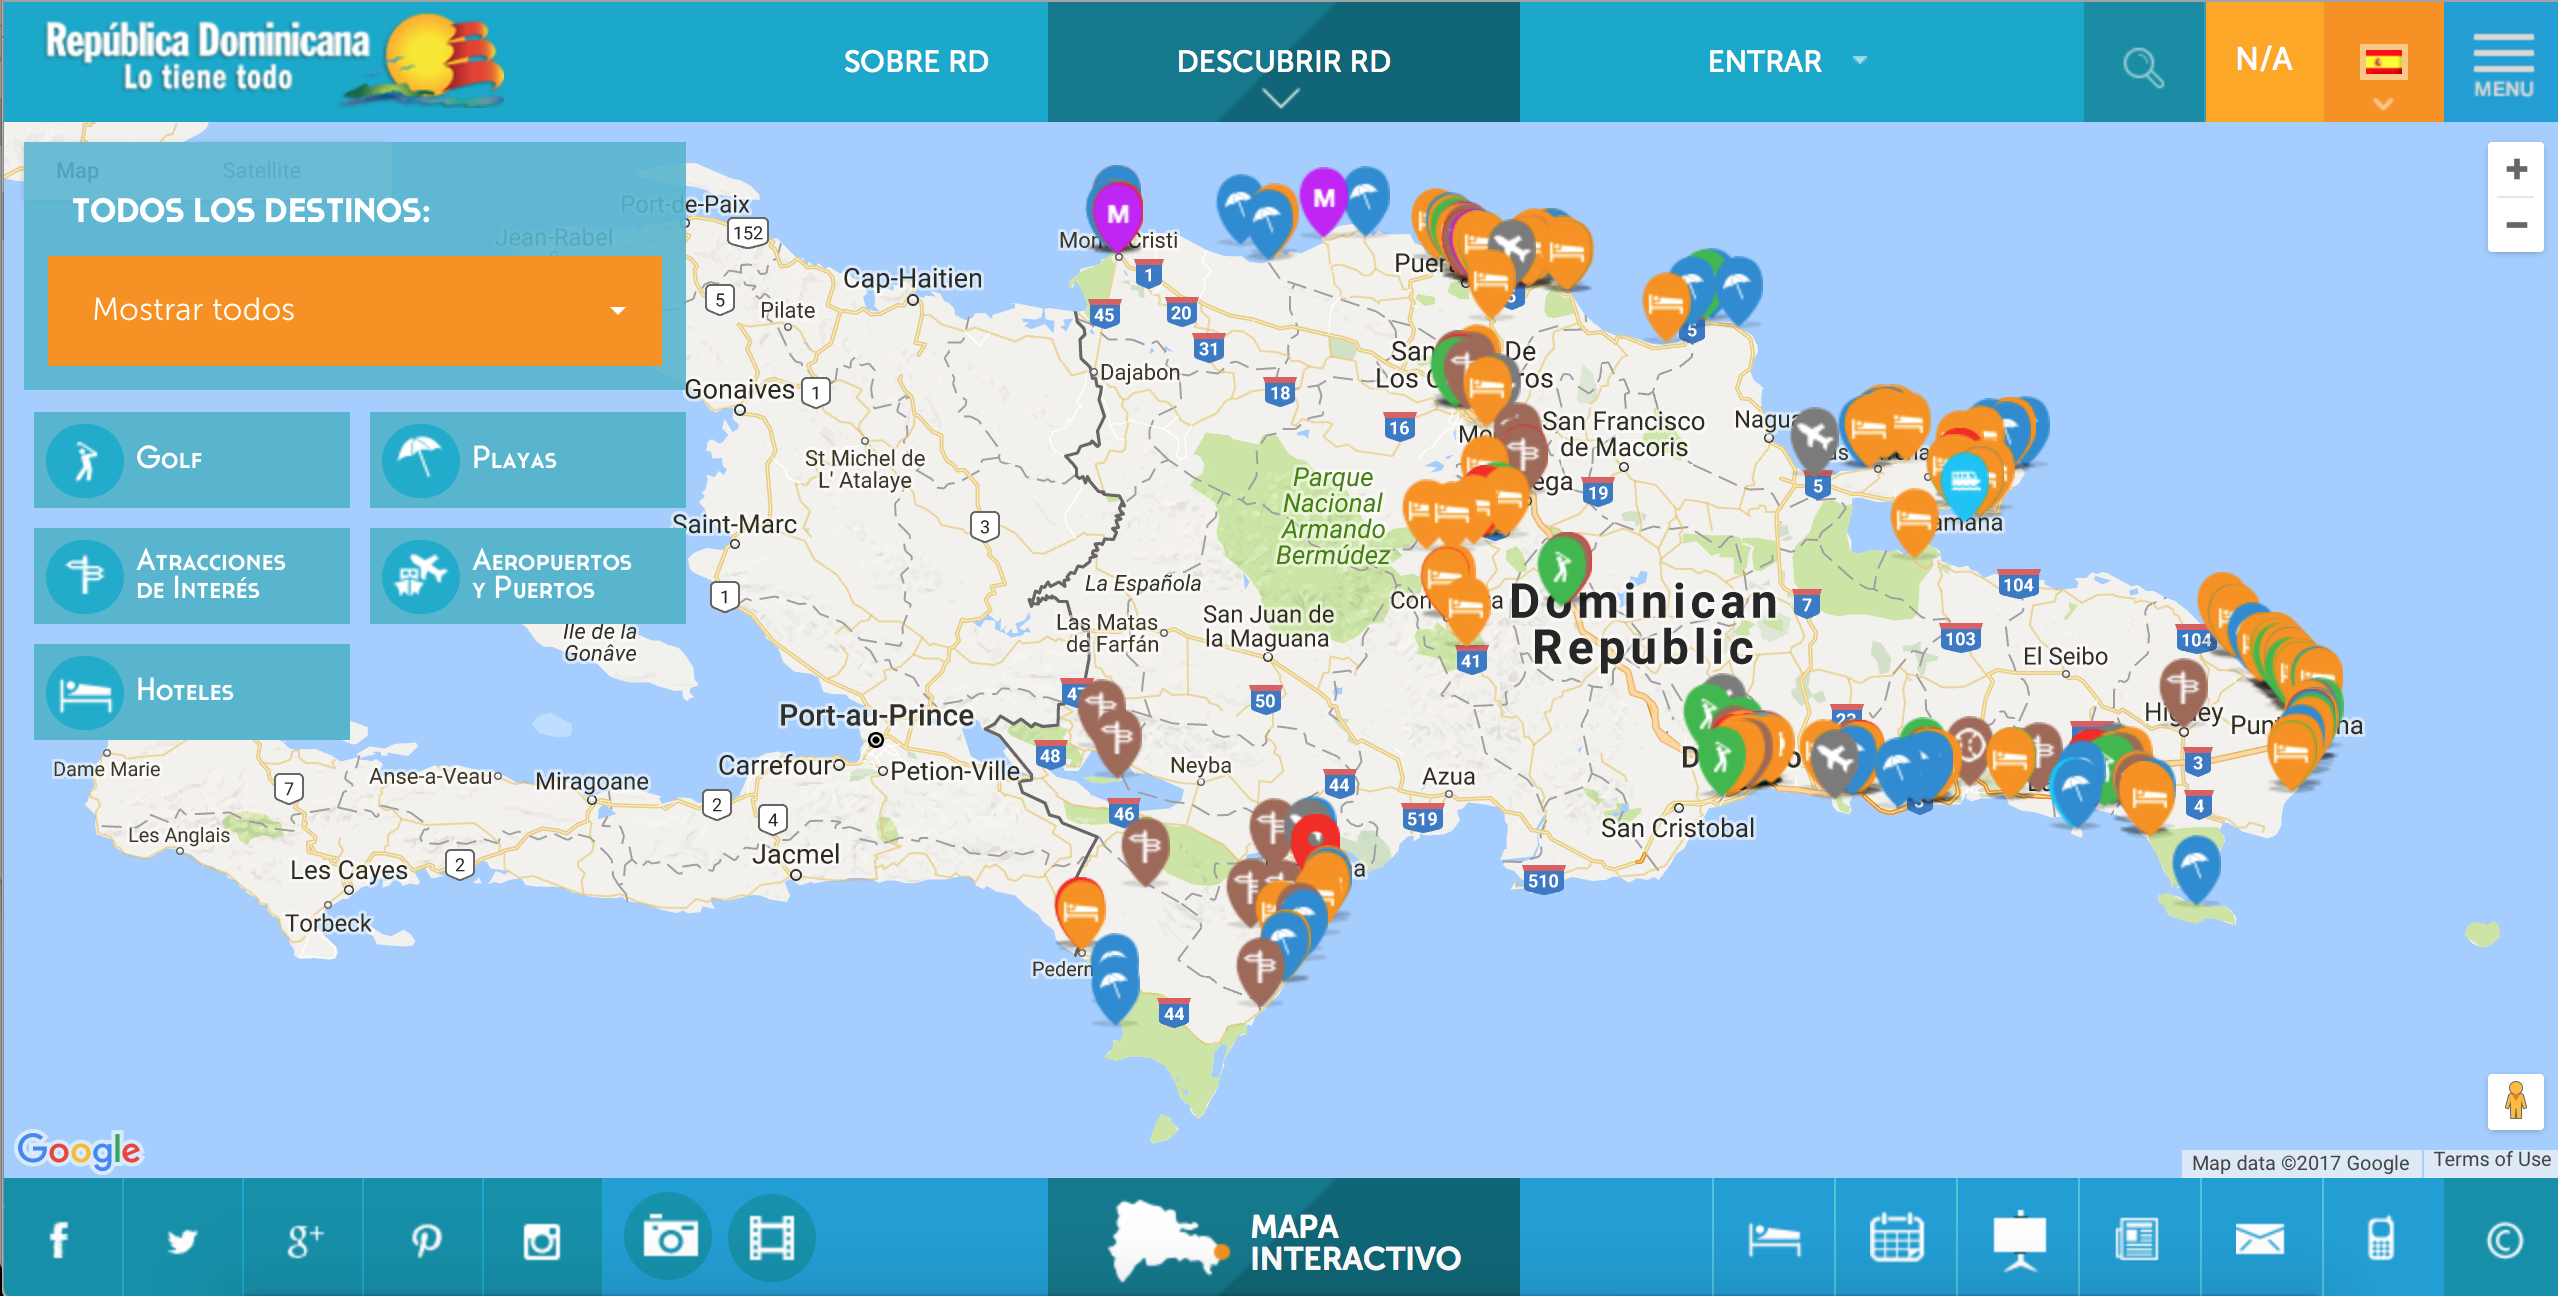Click the Cap-Haitien map label
Viewport: 2558px width, 1296px height.
pyautogui.click(x=912, y=278)
